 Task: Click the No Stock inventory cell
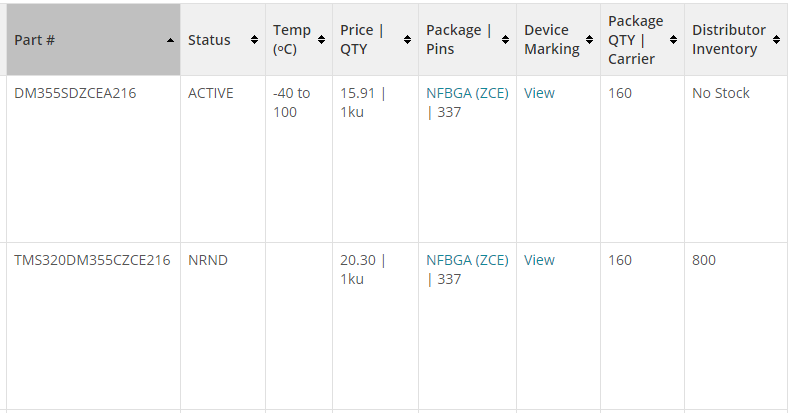click(x=721, y=93)
